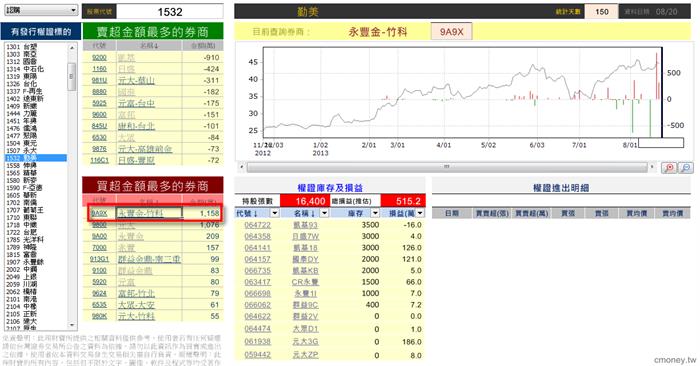
Task: Open buyer broker code link 9A9X
Action: coord(99,213)
